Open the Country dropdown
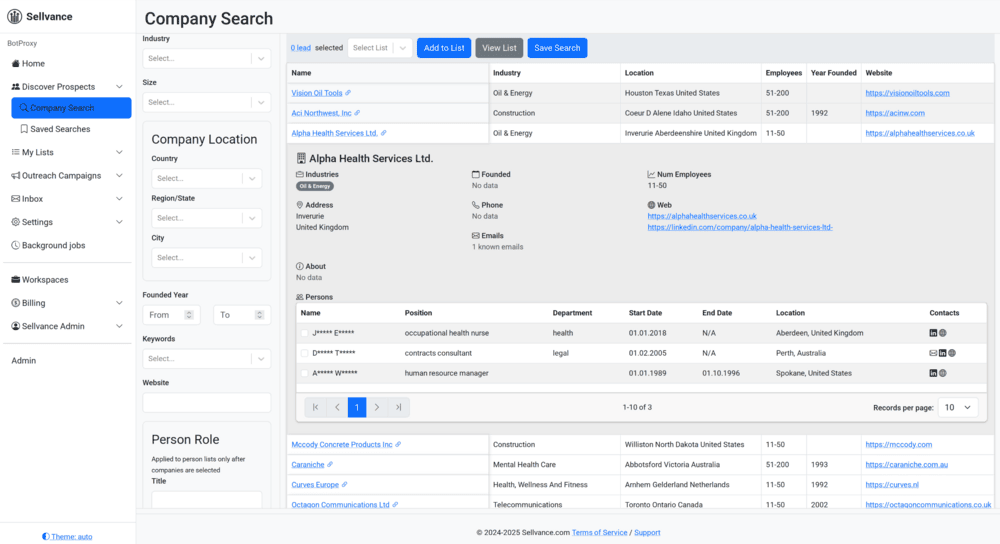This screenshot has height=544, width=1000. (207, 179)
